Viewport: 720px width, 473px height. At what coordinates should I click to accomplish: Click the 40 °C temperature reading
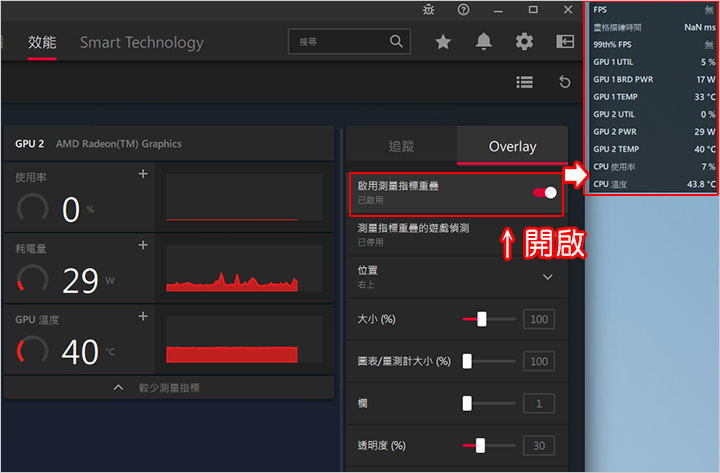click(88, 352)
